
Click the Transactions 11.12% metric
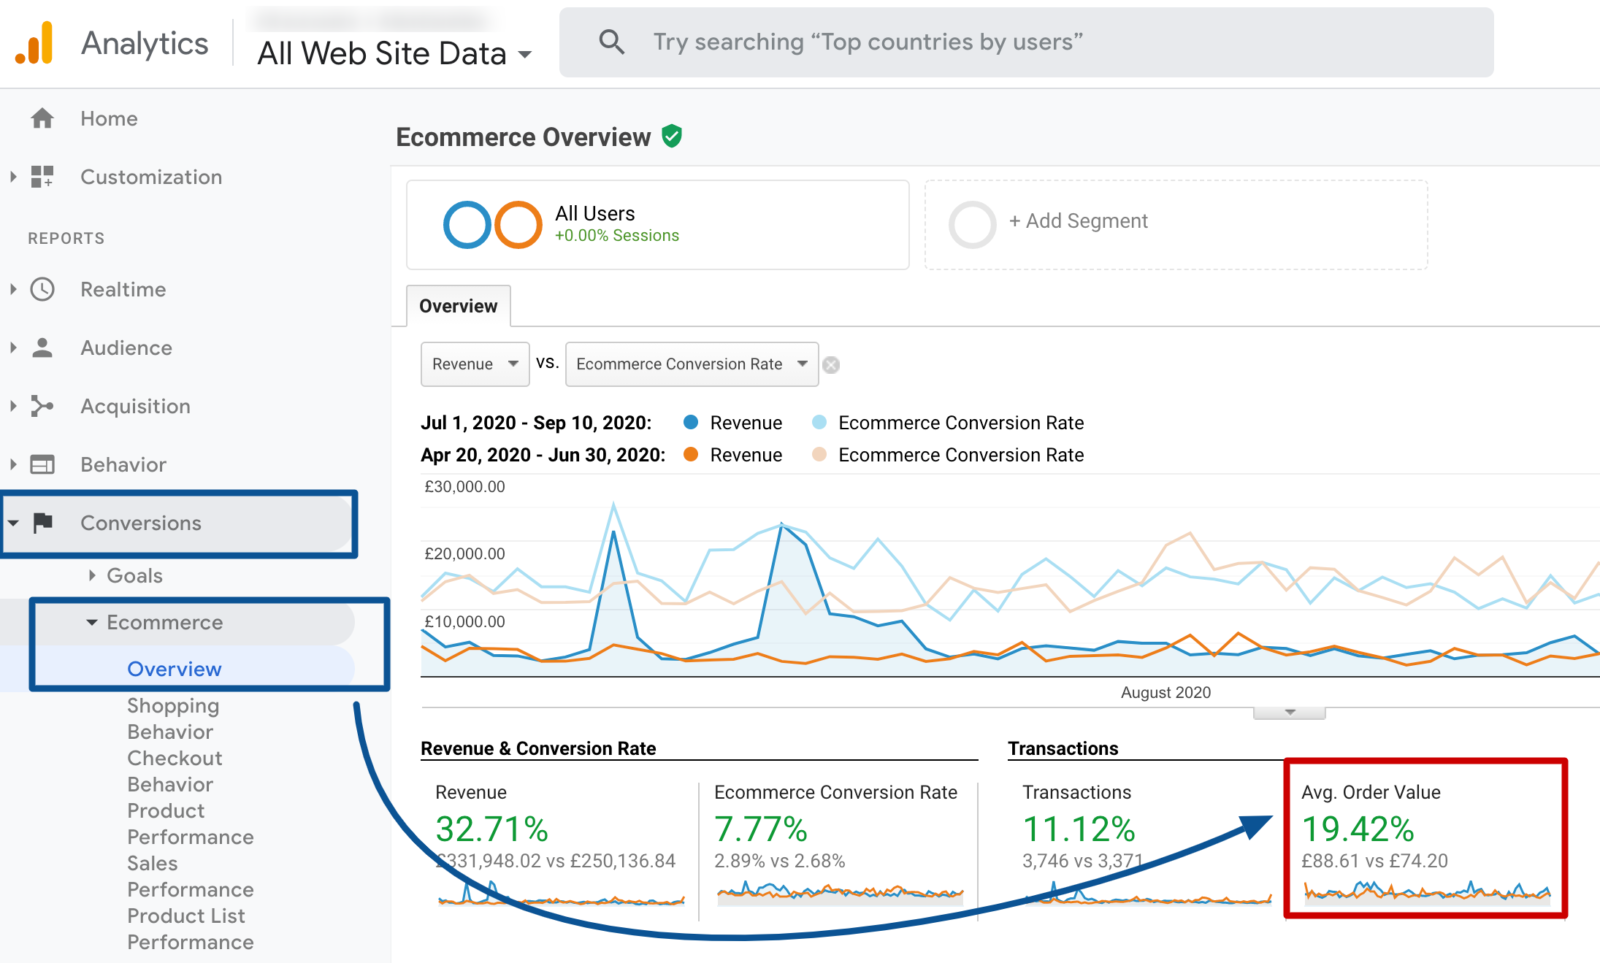click(x=1079, y=829)
